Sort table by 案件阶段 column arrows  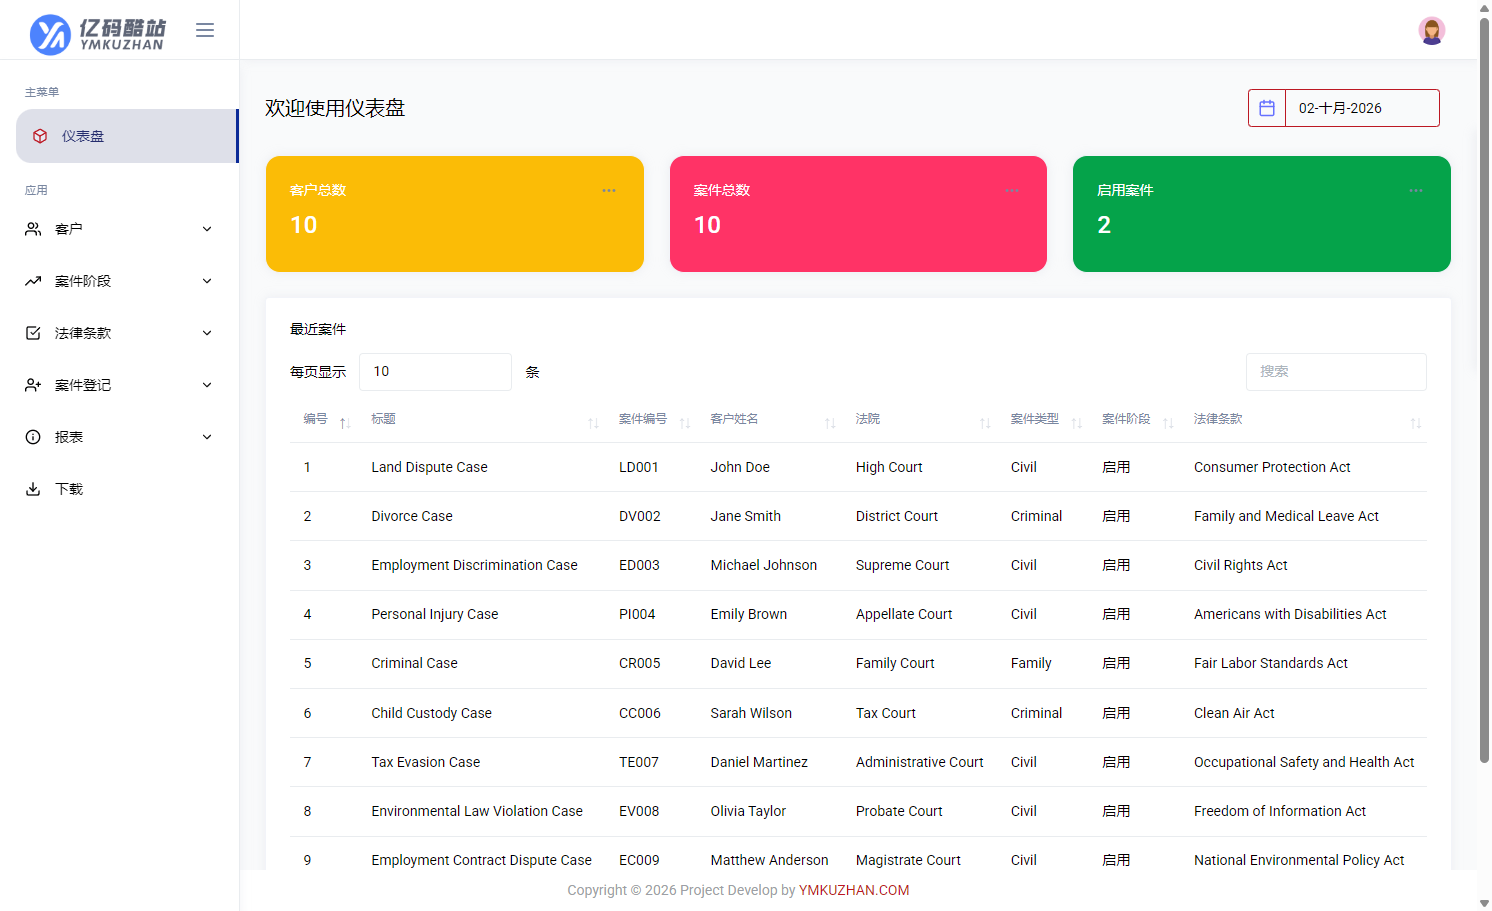click(1168, 423)
